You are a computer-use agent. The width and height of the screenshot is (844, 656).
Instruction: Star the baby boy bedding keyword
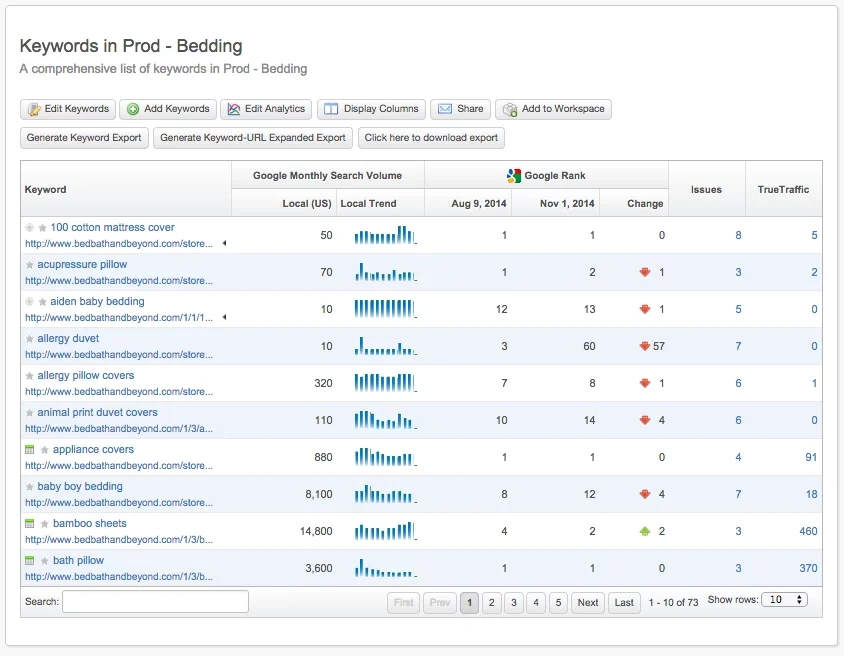tap(29, 486)
